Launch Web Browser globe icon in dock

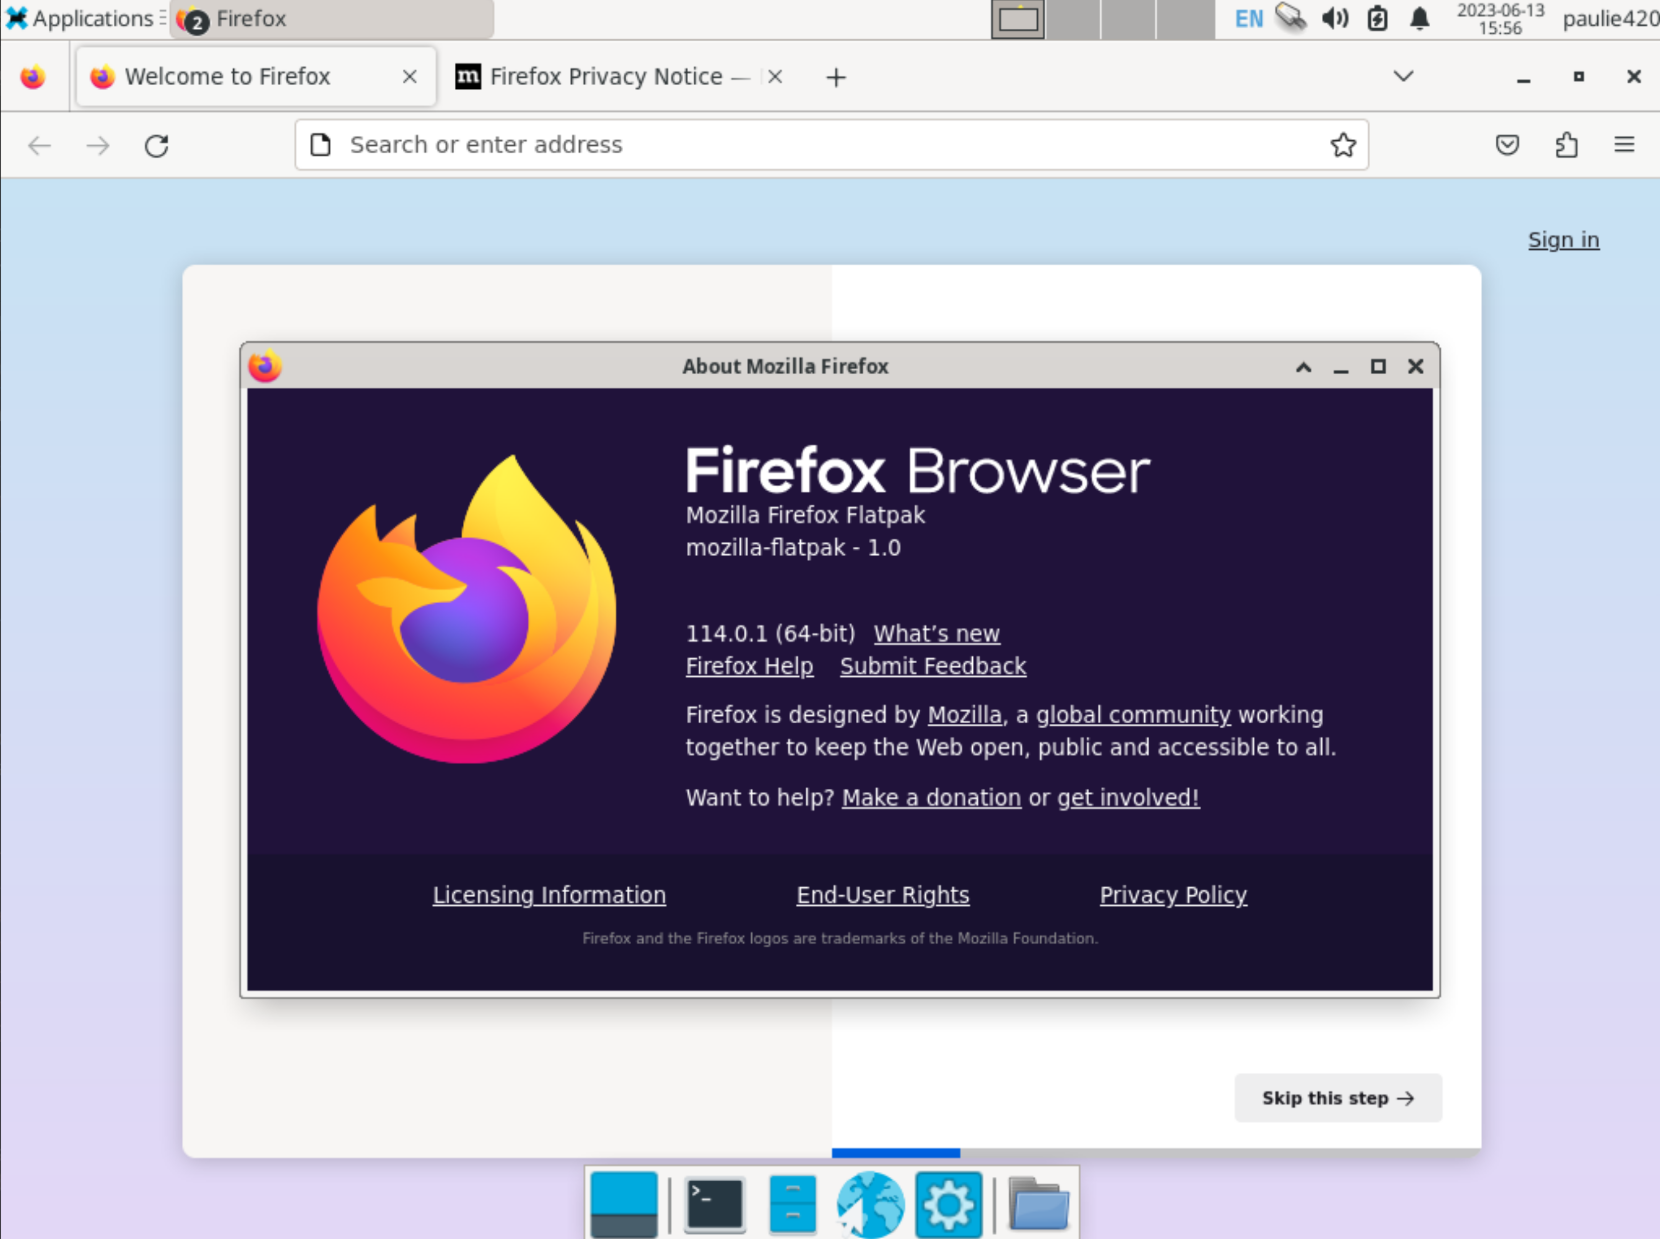click(x=870, y=1204)
